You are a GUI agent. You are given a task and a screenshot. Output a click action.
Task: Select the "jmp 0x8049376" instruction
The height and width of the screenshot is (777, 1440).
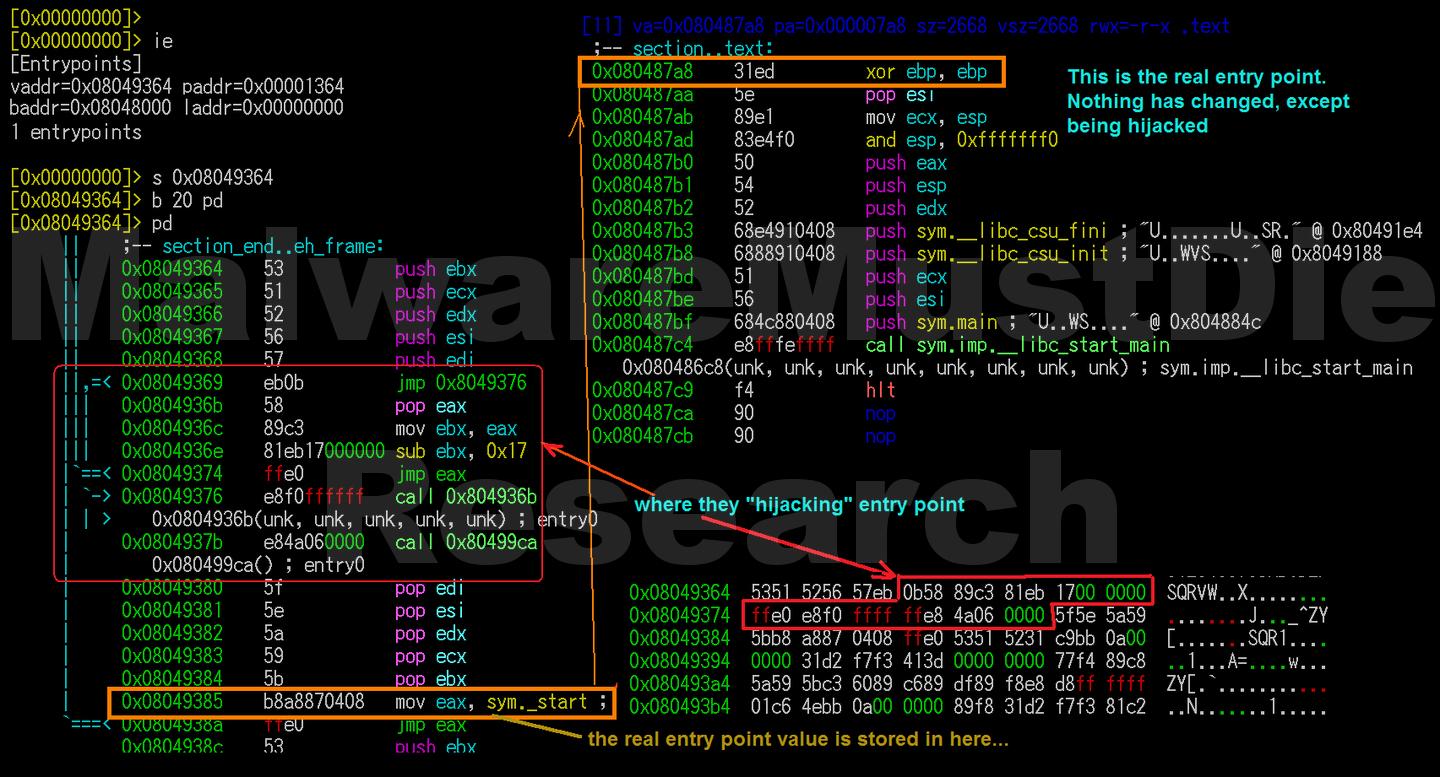click(461, 383)
